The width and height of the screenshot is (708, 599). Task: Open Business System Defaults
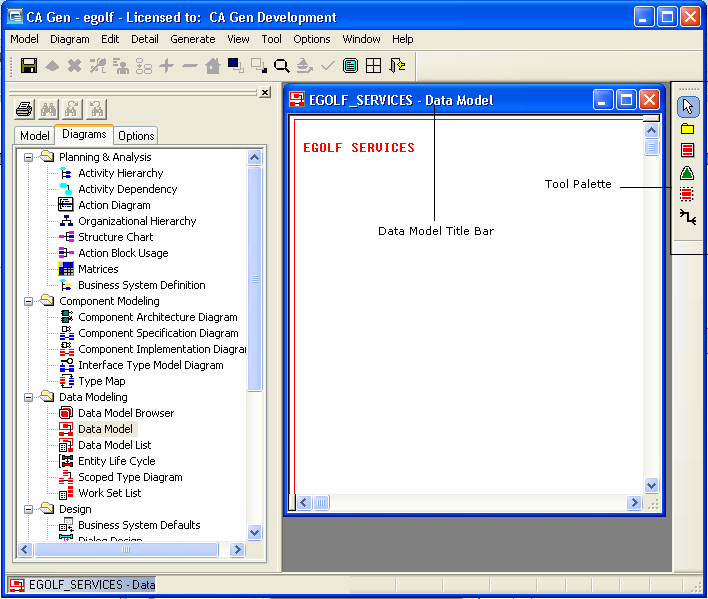coord(139,525)
